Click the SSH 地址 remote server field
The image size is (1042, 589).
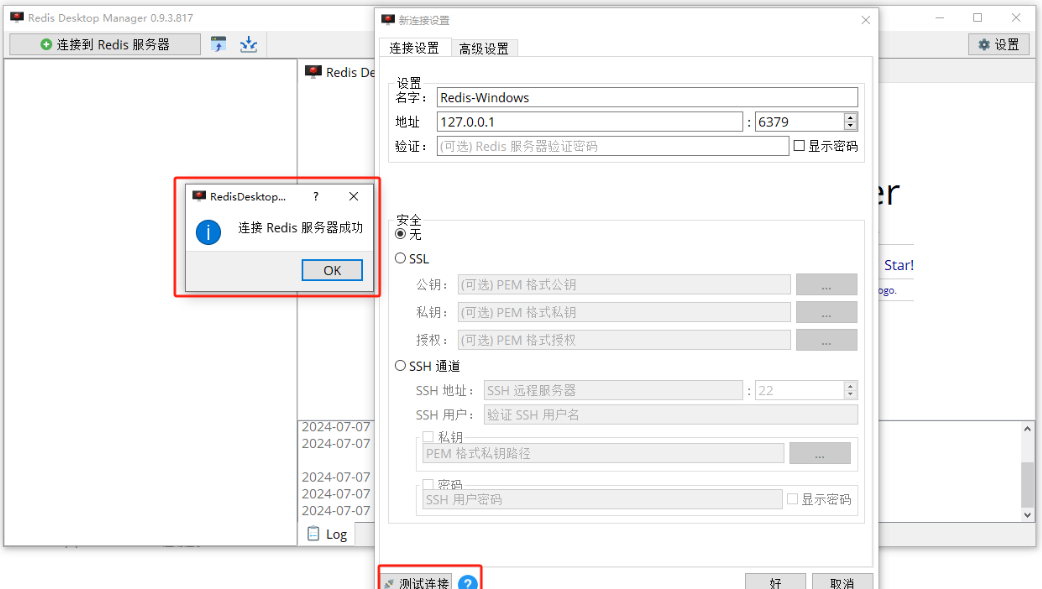click(x=613, y=390)
